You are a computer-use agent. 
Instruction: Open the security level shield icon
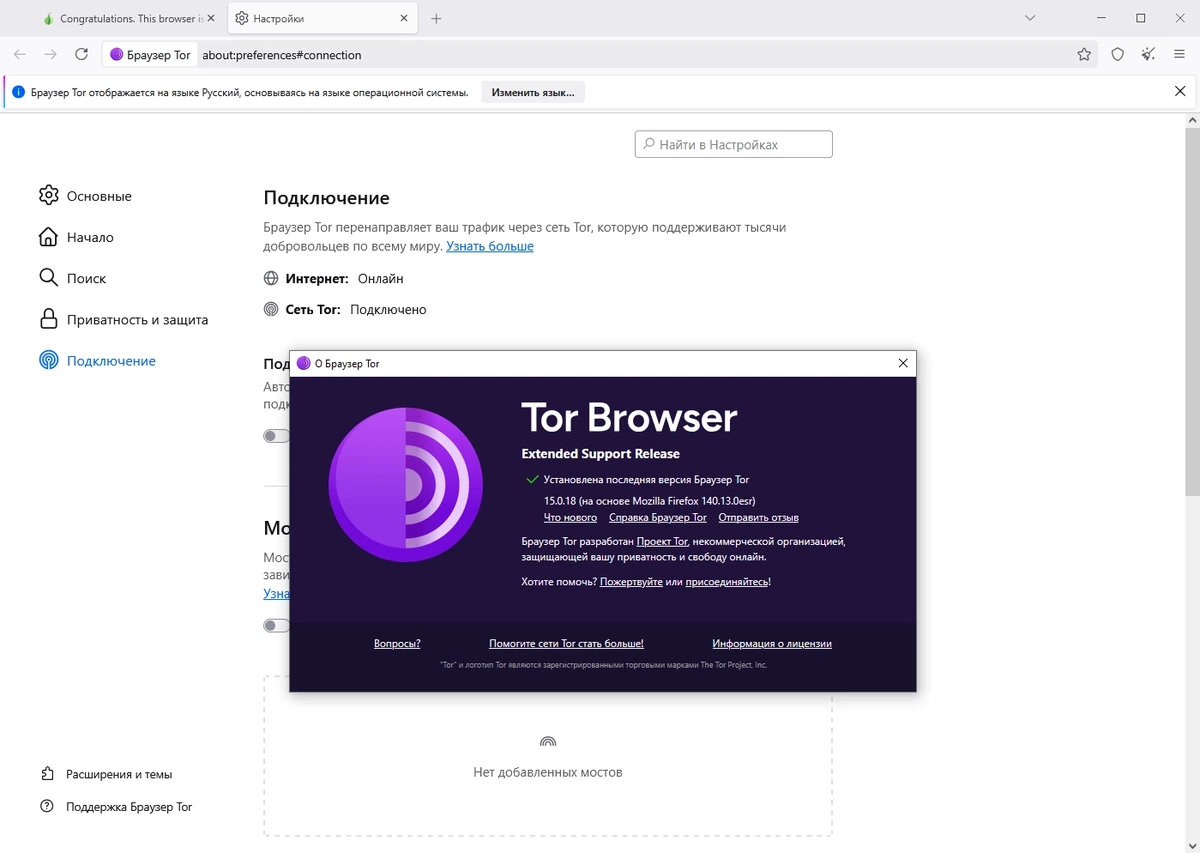[x=1118, y=55]
